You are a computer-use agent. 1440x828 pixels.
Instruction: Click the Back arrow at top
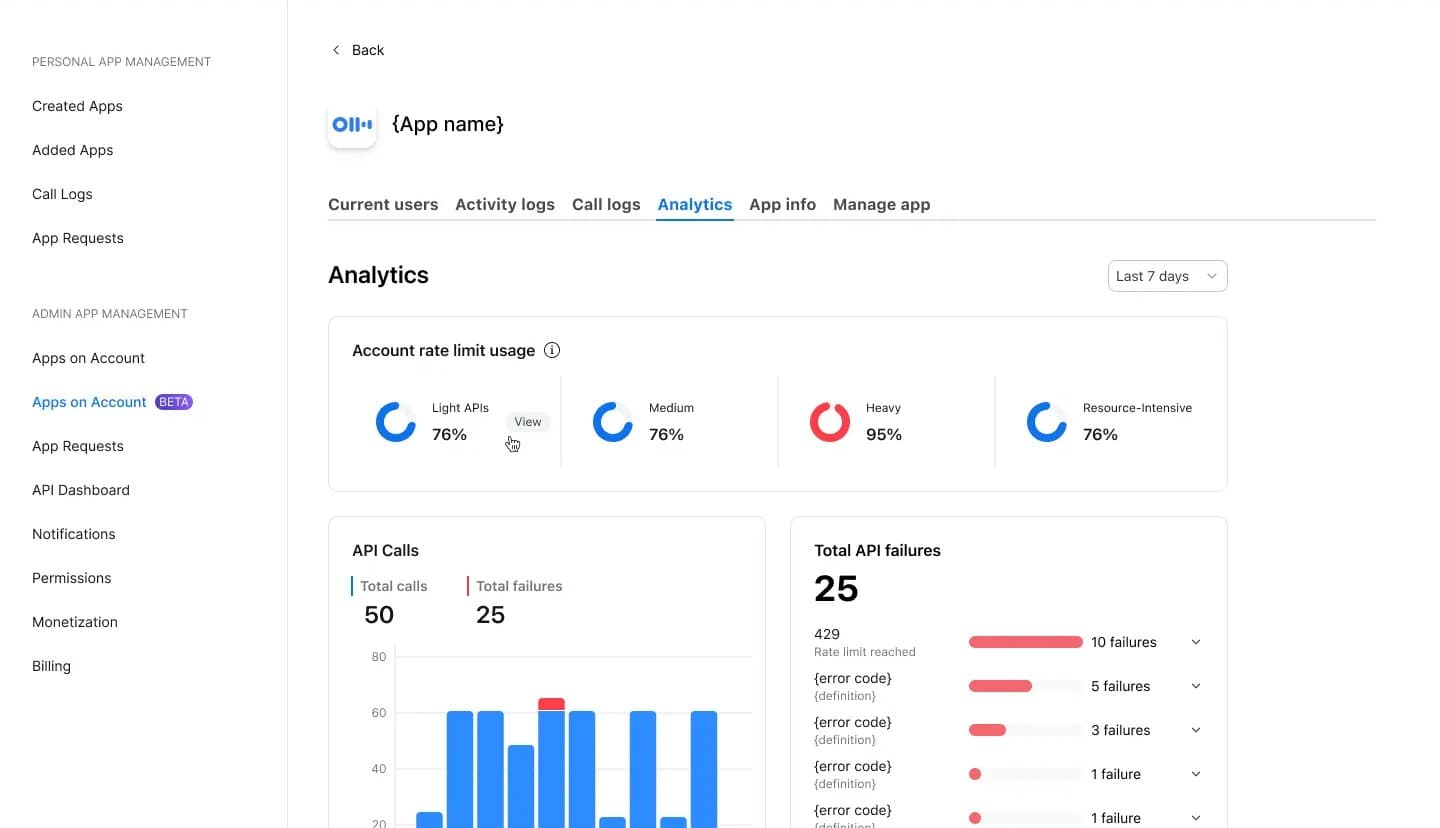(x=336, y=50)
